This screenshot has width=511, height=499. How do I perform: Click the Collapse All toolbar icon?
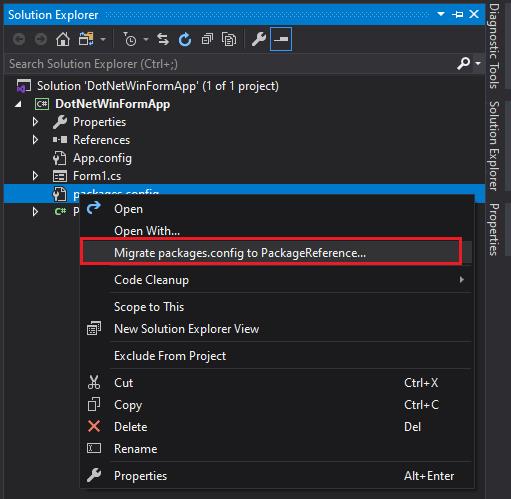click(207, 40)
